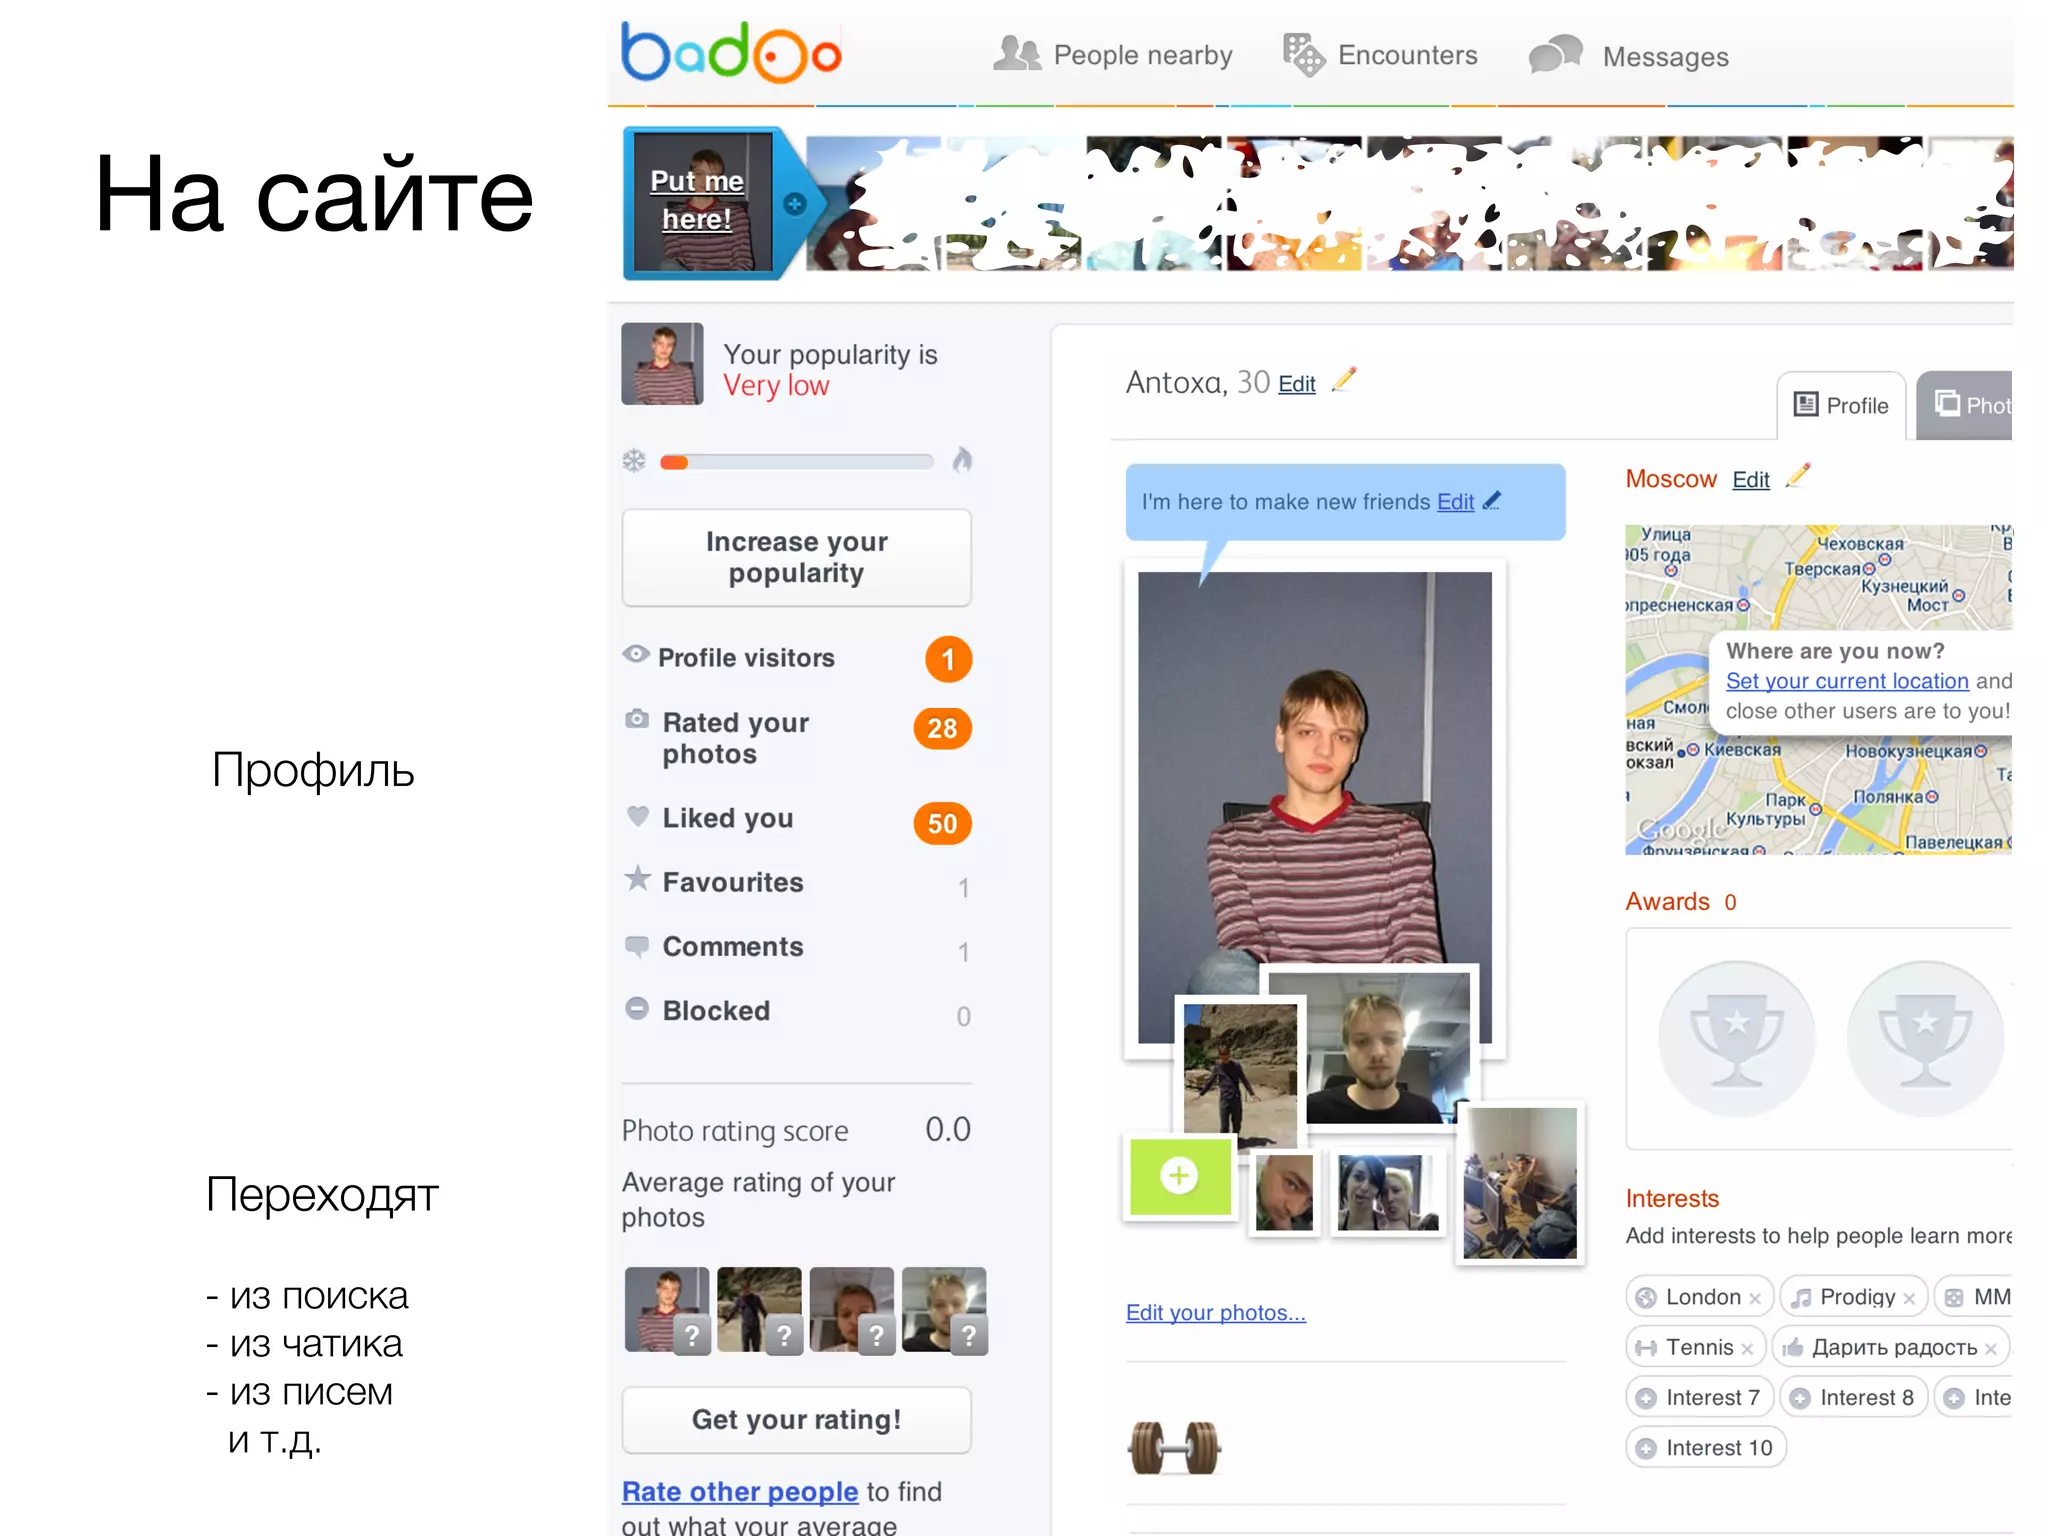
Task: Switch to the Photos tab
Action: point(1963,405)
